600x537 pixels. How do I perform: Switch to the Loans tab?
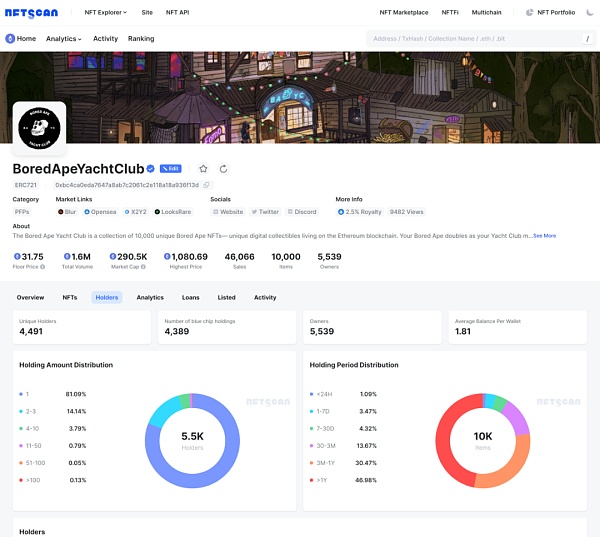point(190,297)
